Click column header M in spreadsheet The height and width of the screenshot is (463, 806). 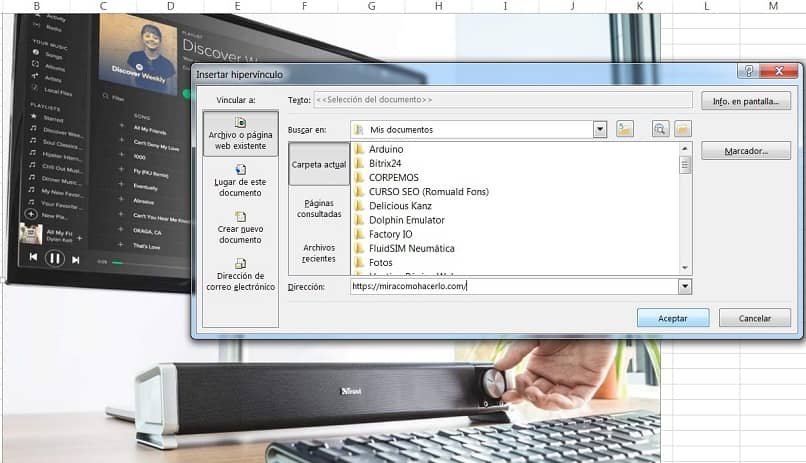pos(773,6)
